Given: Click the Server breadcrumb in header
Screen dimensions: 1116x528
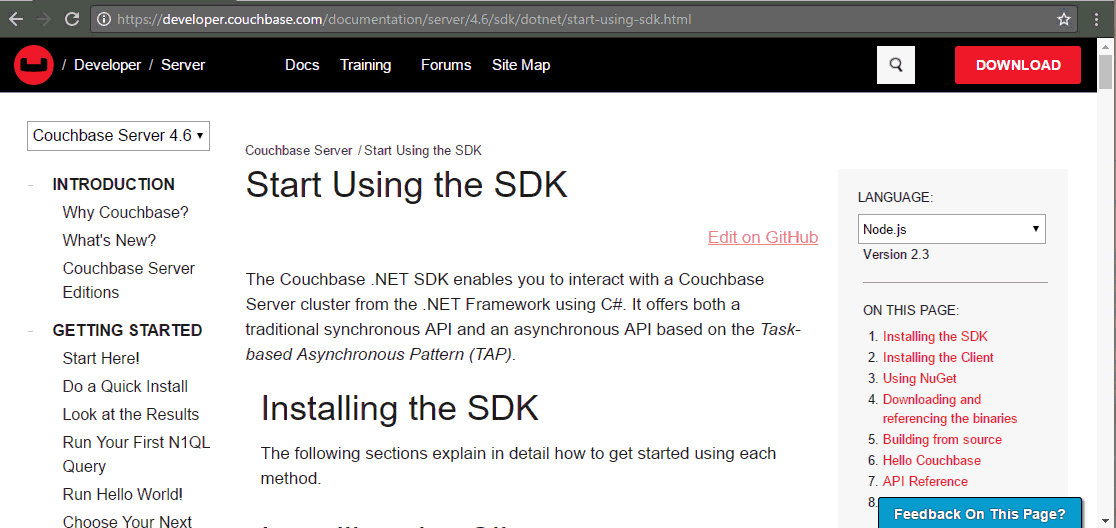Looking at the screenshot, I should pos(183,65).
